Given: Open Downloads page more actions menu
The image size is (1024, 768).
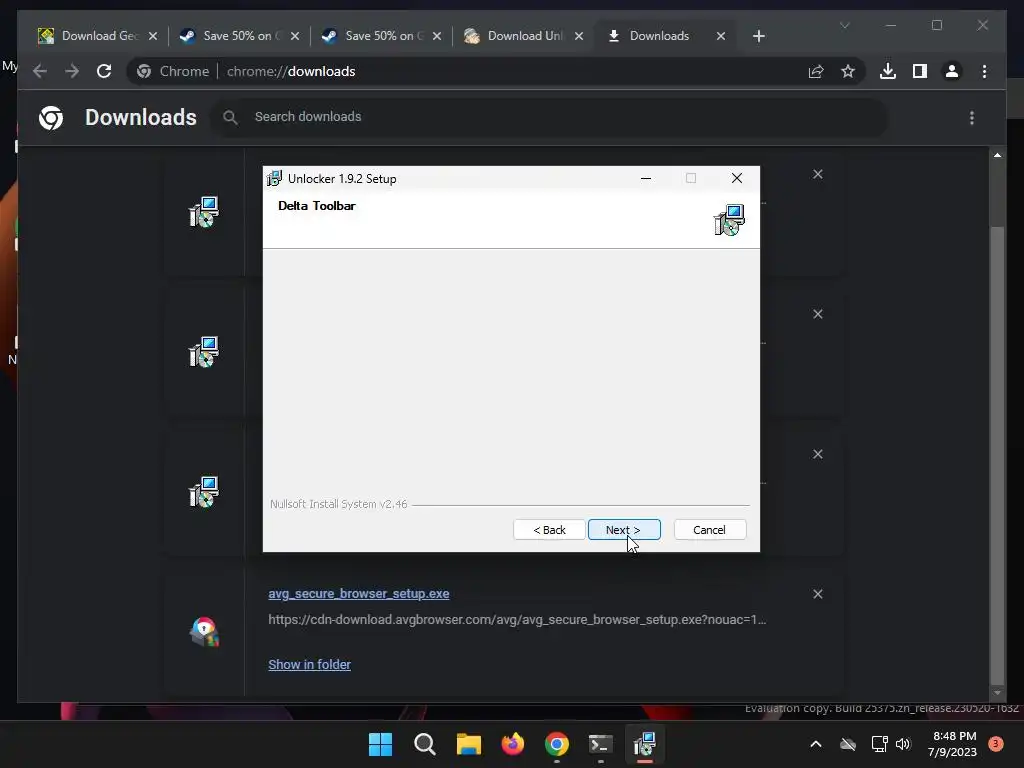Looking at the screenshot, I should 972,118.
